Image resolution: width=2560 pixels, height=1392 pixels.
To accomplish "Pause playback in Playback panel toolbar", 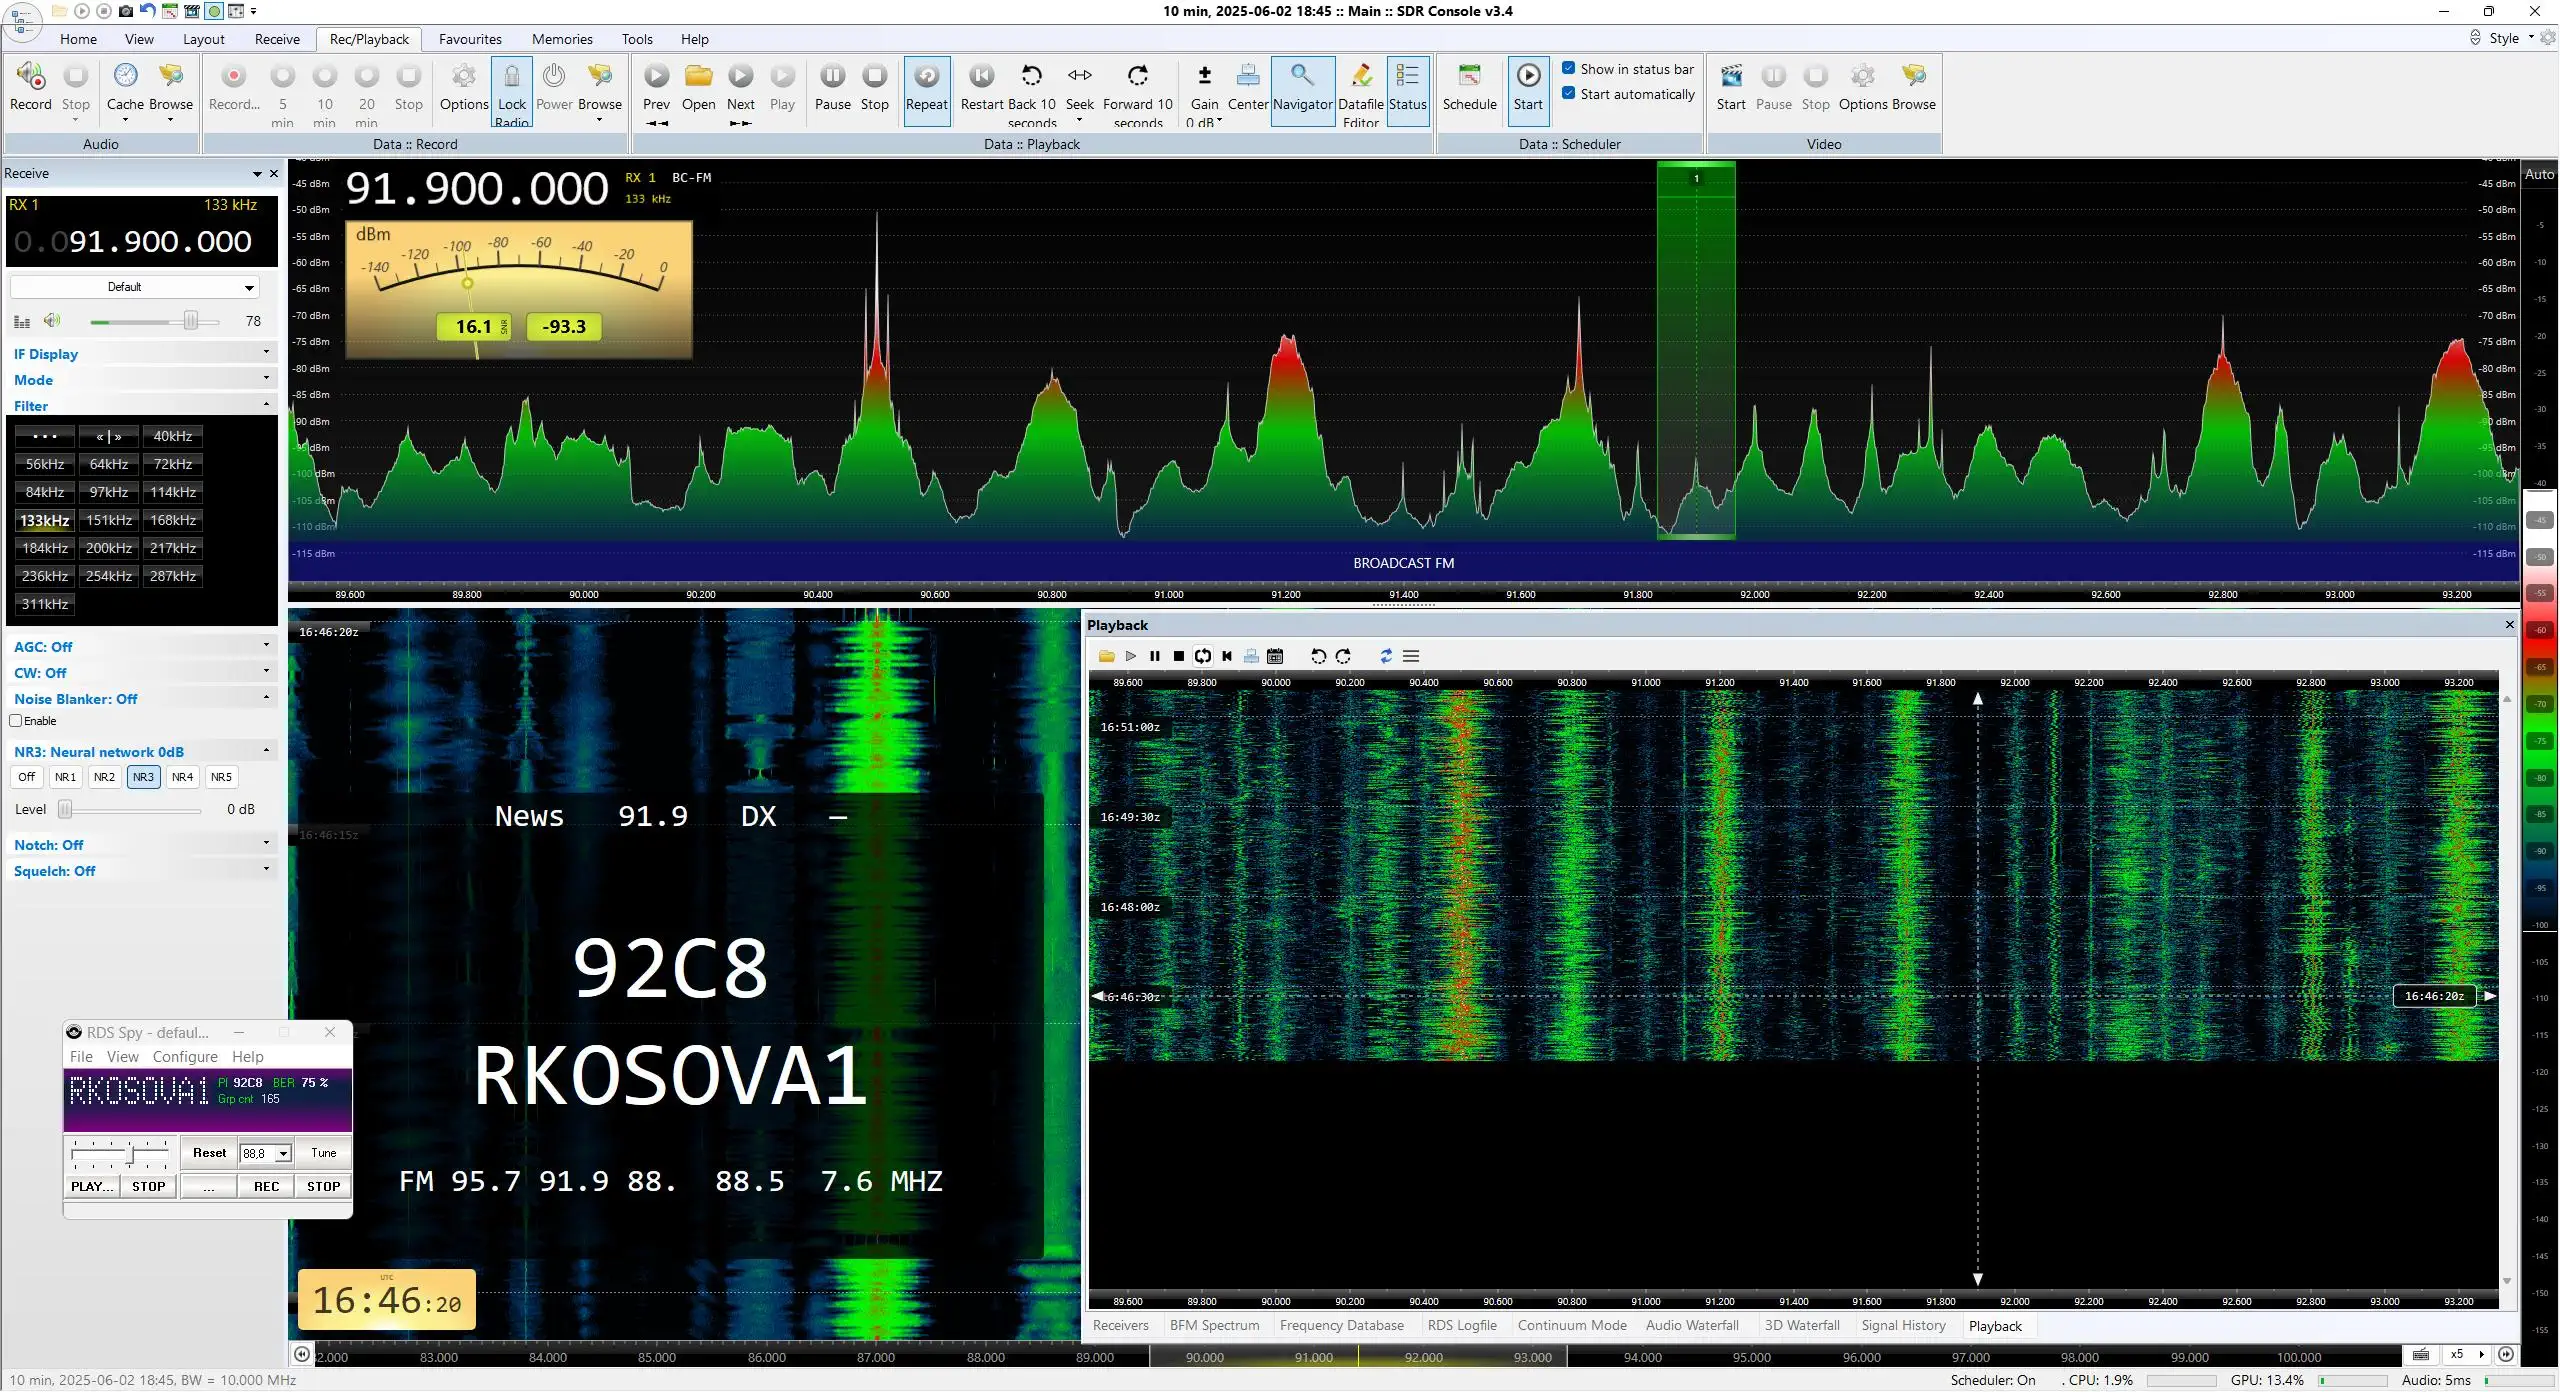I will [1155, 656].
